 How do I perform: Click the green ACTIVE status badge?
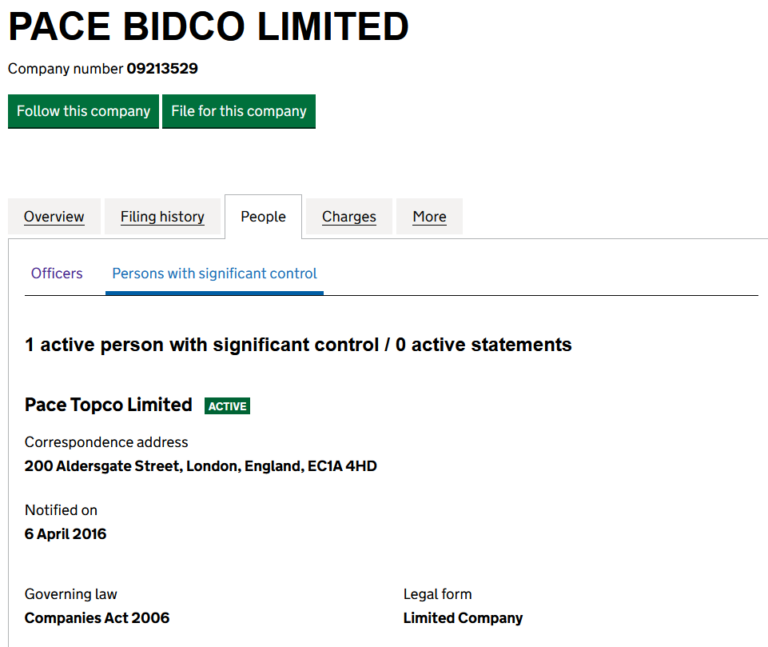click(x=227, y=406)
